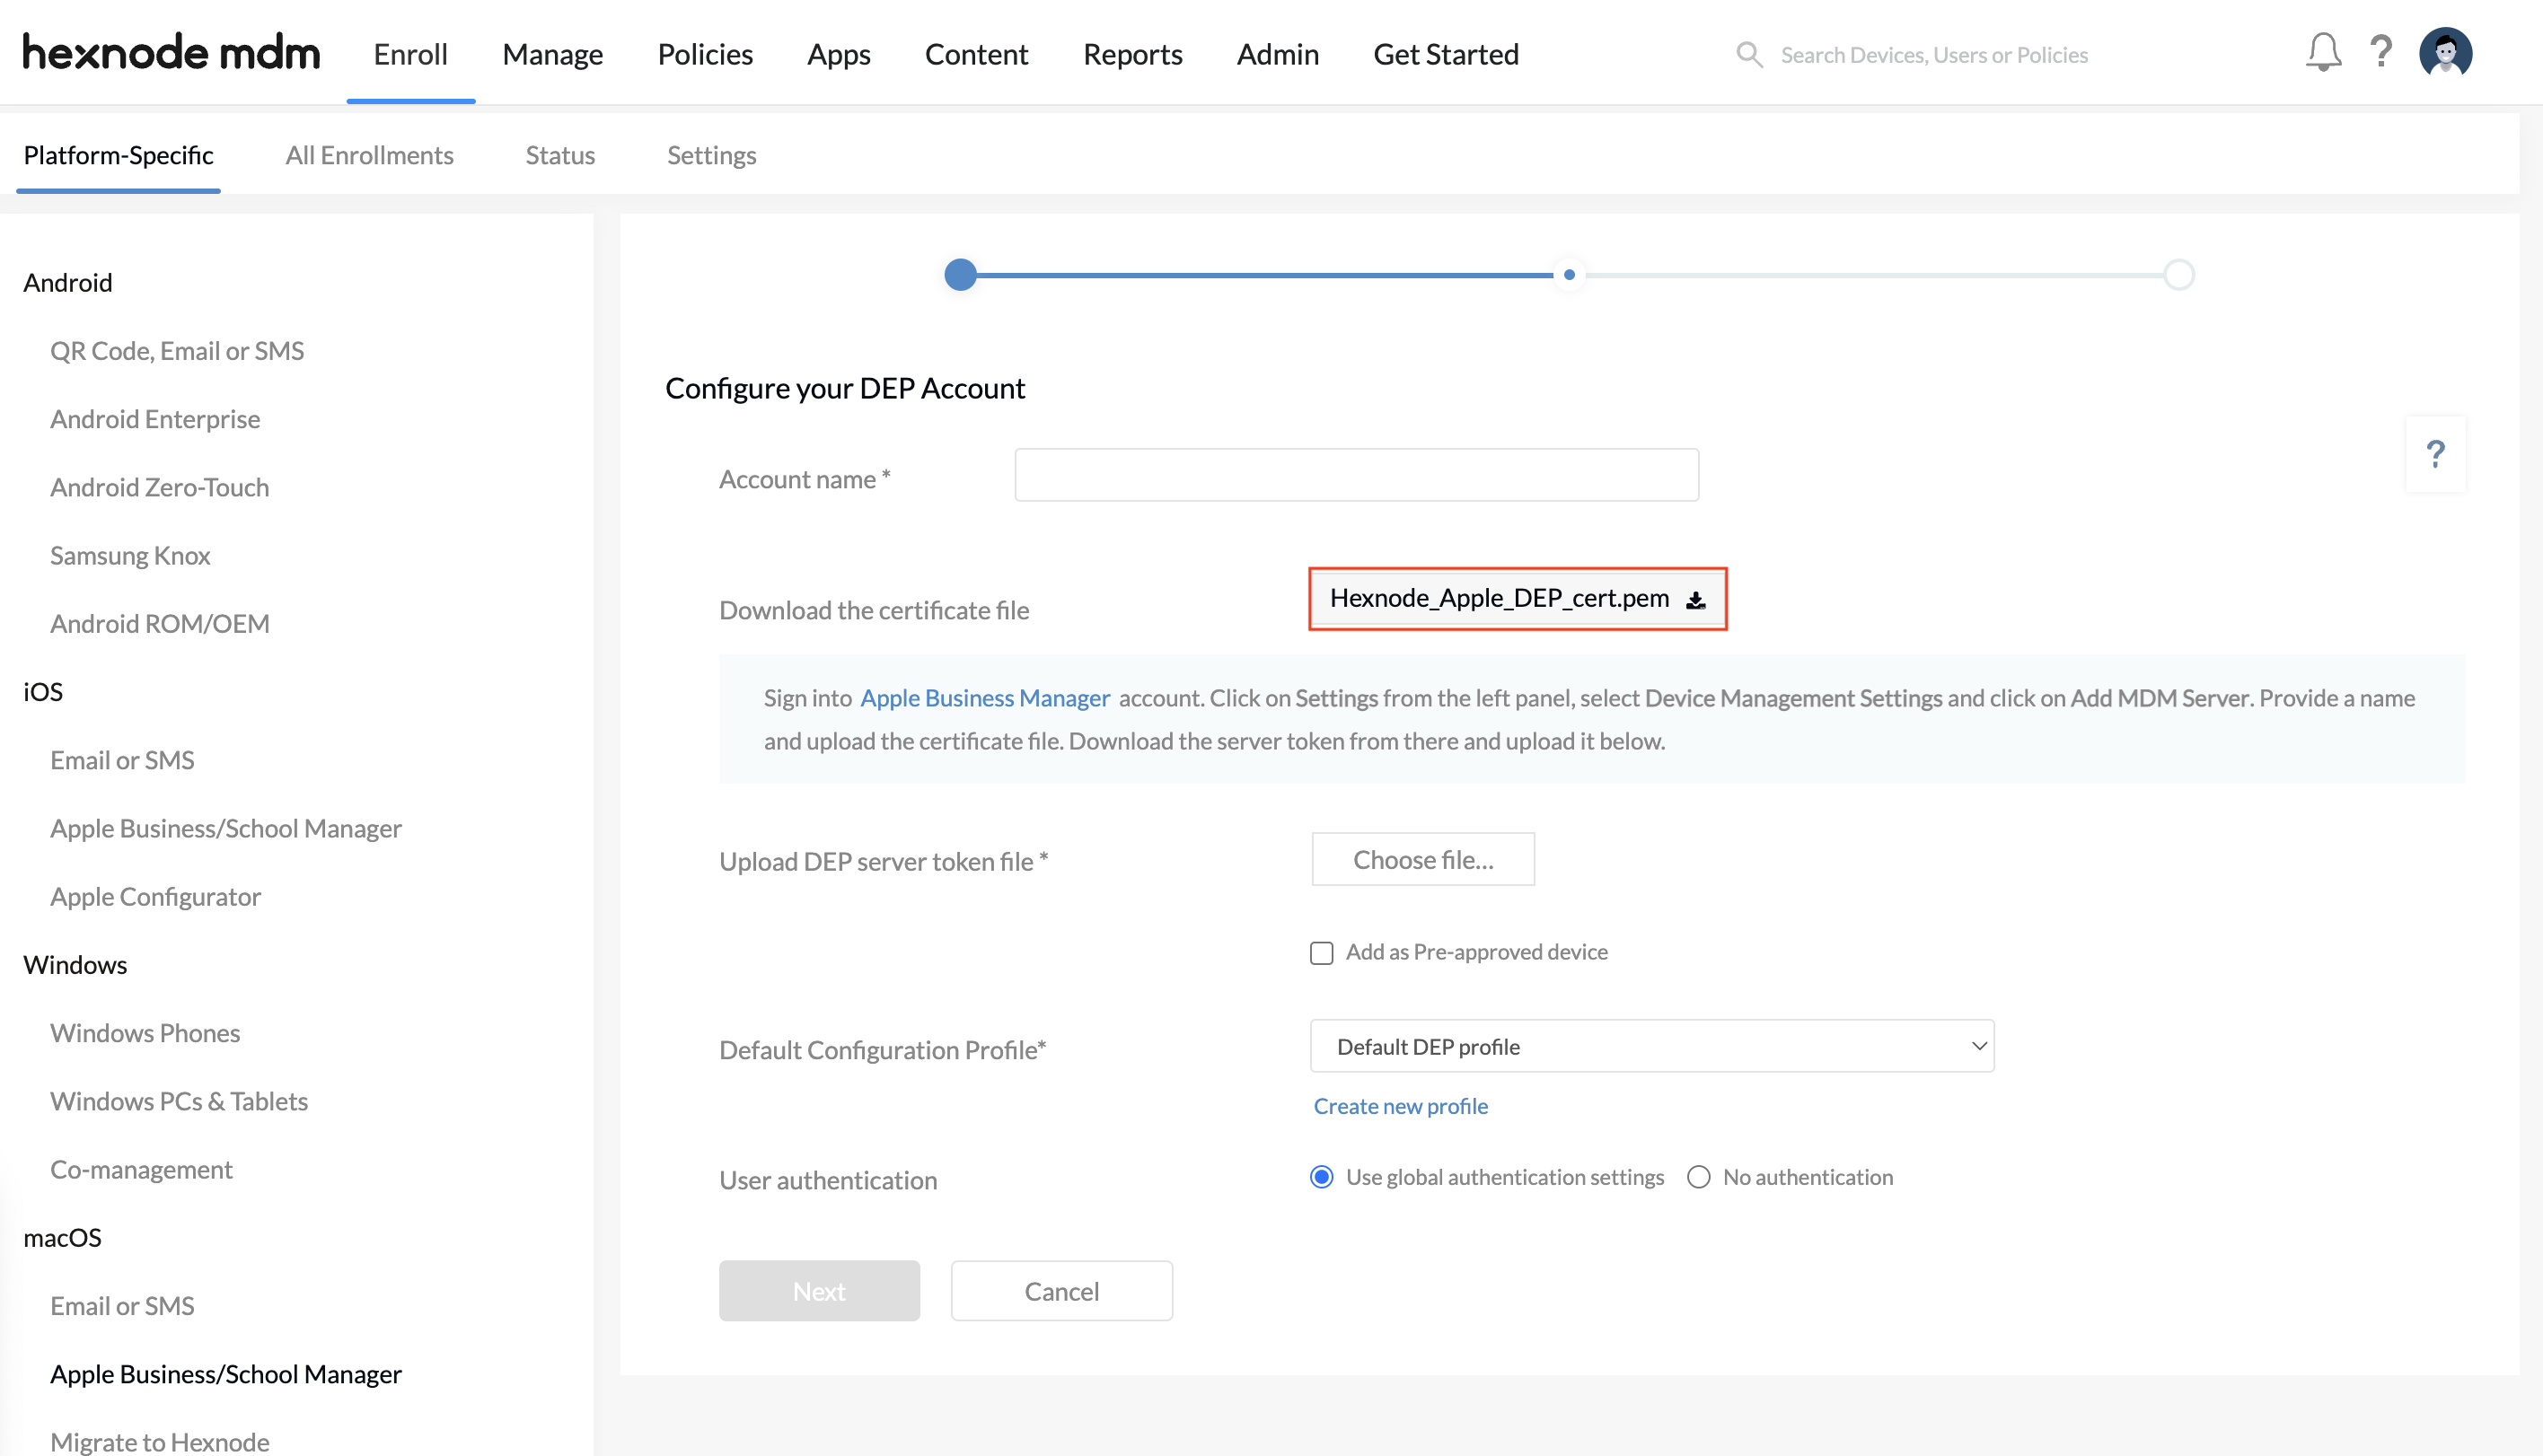
Task: Open the floating help panel question mark
Action: (x=2436, y=454)
